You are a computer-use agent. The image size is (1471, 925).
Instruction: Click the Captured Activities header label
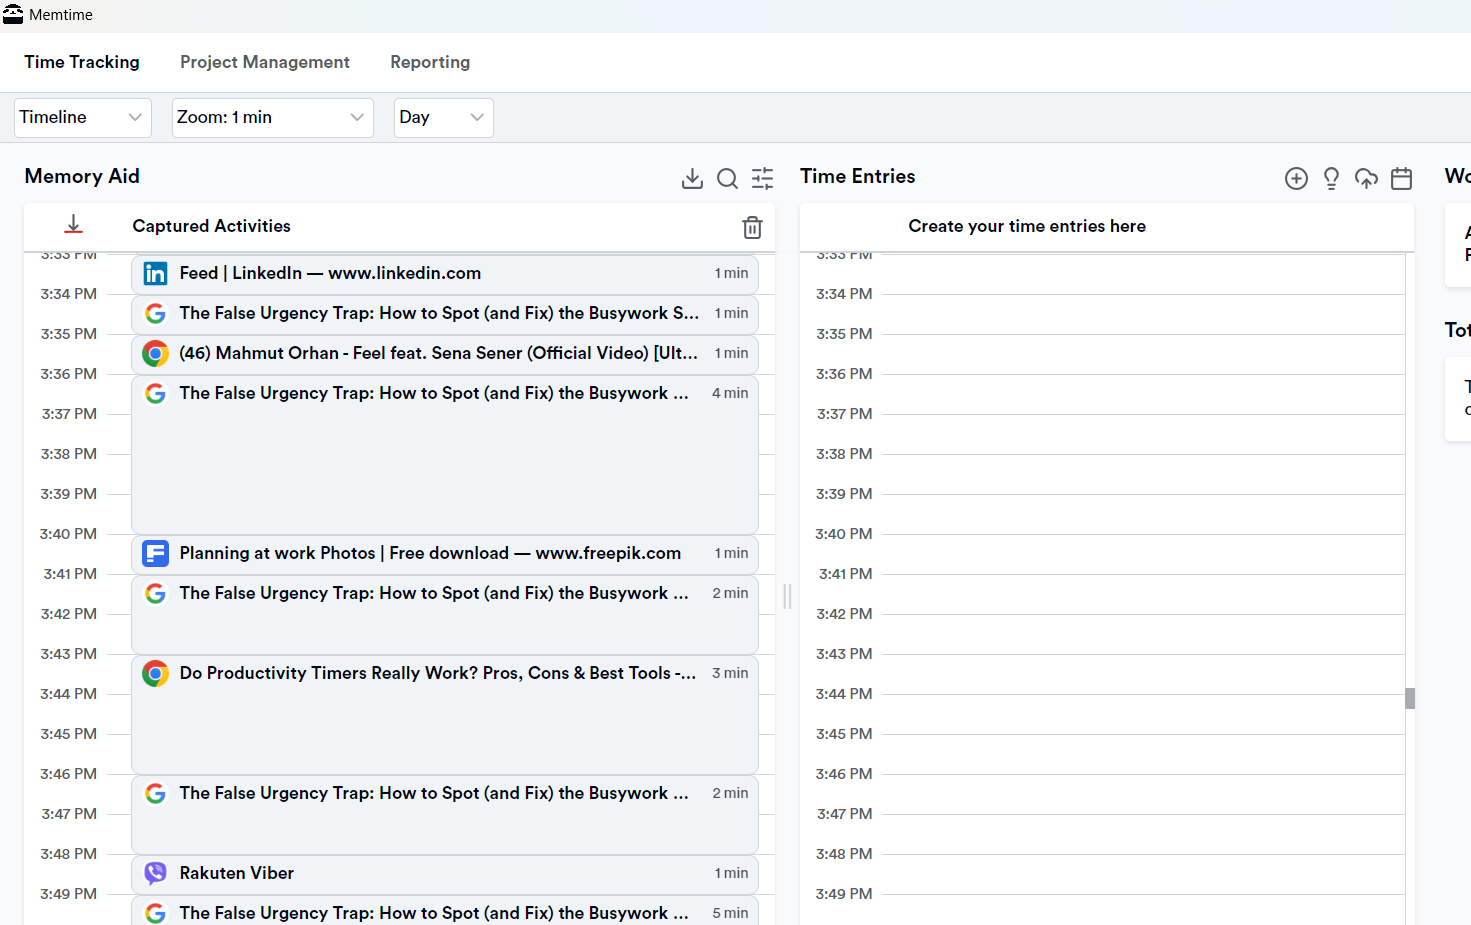pos(211,226)
